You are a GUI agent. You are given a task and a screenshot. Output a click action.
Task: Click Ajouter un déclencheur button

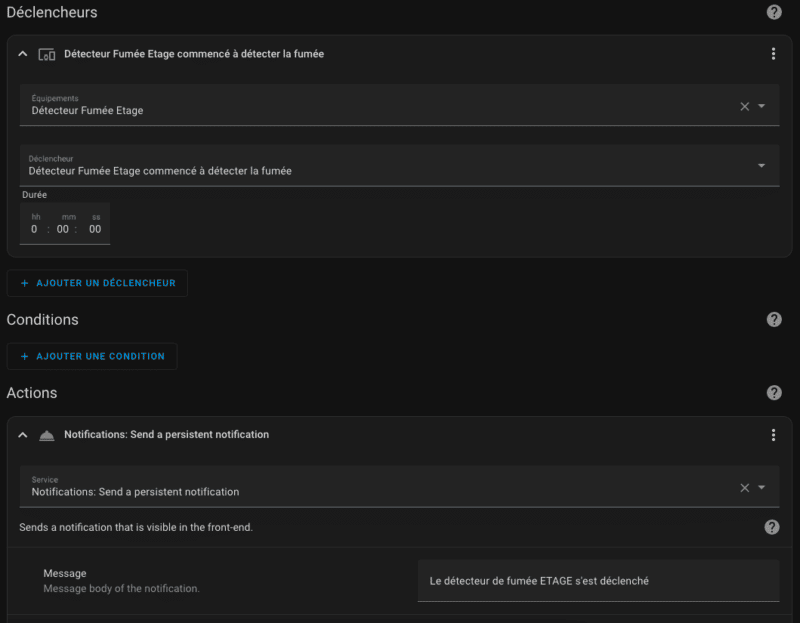(97, 283)
